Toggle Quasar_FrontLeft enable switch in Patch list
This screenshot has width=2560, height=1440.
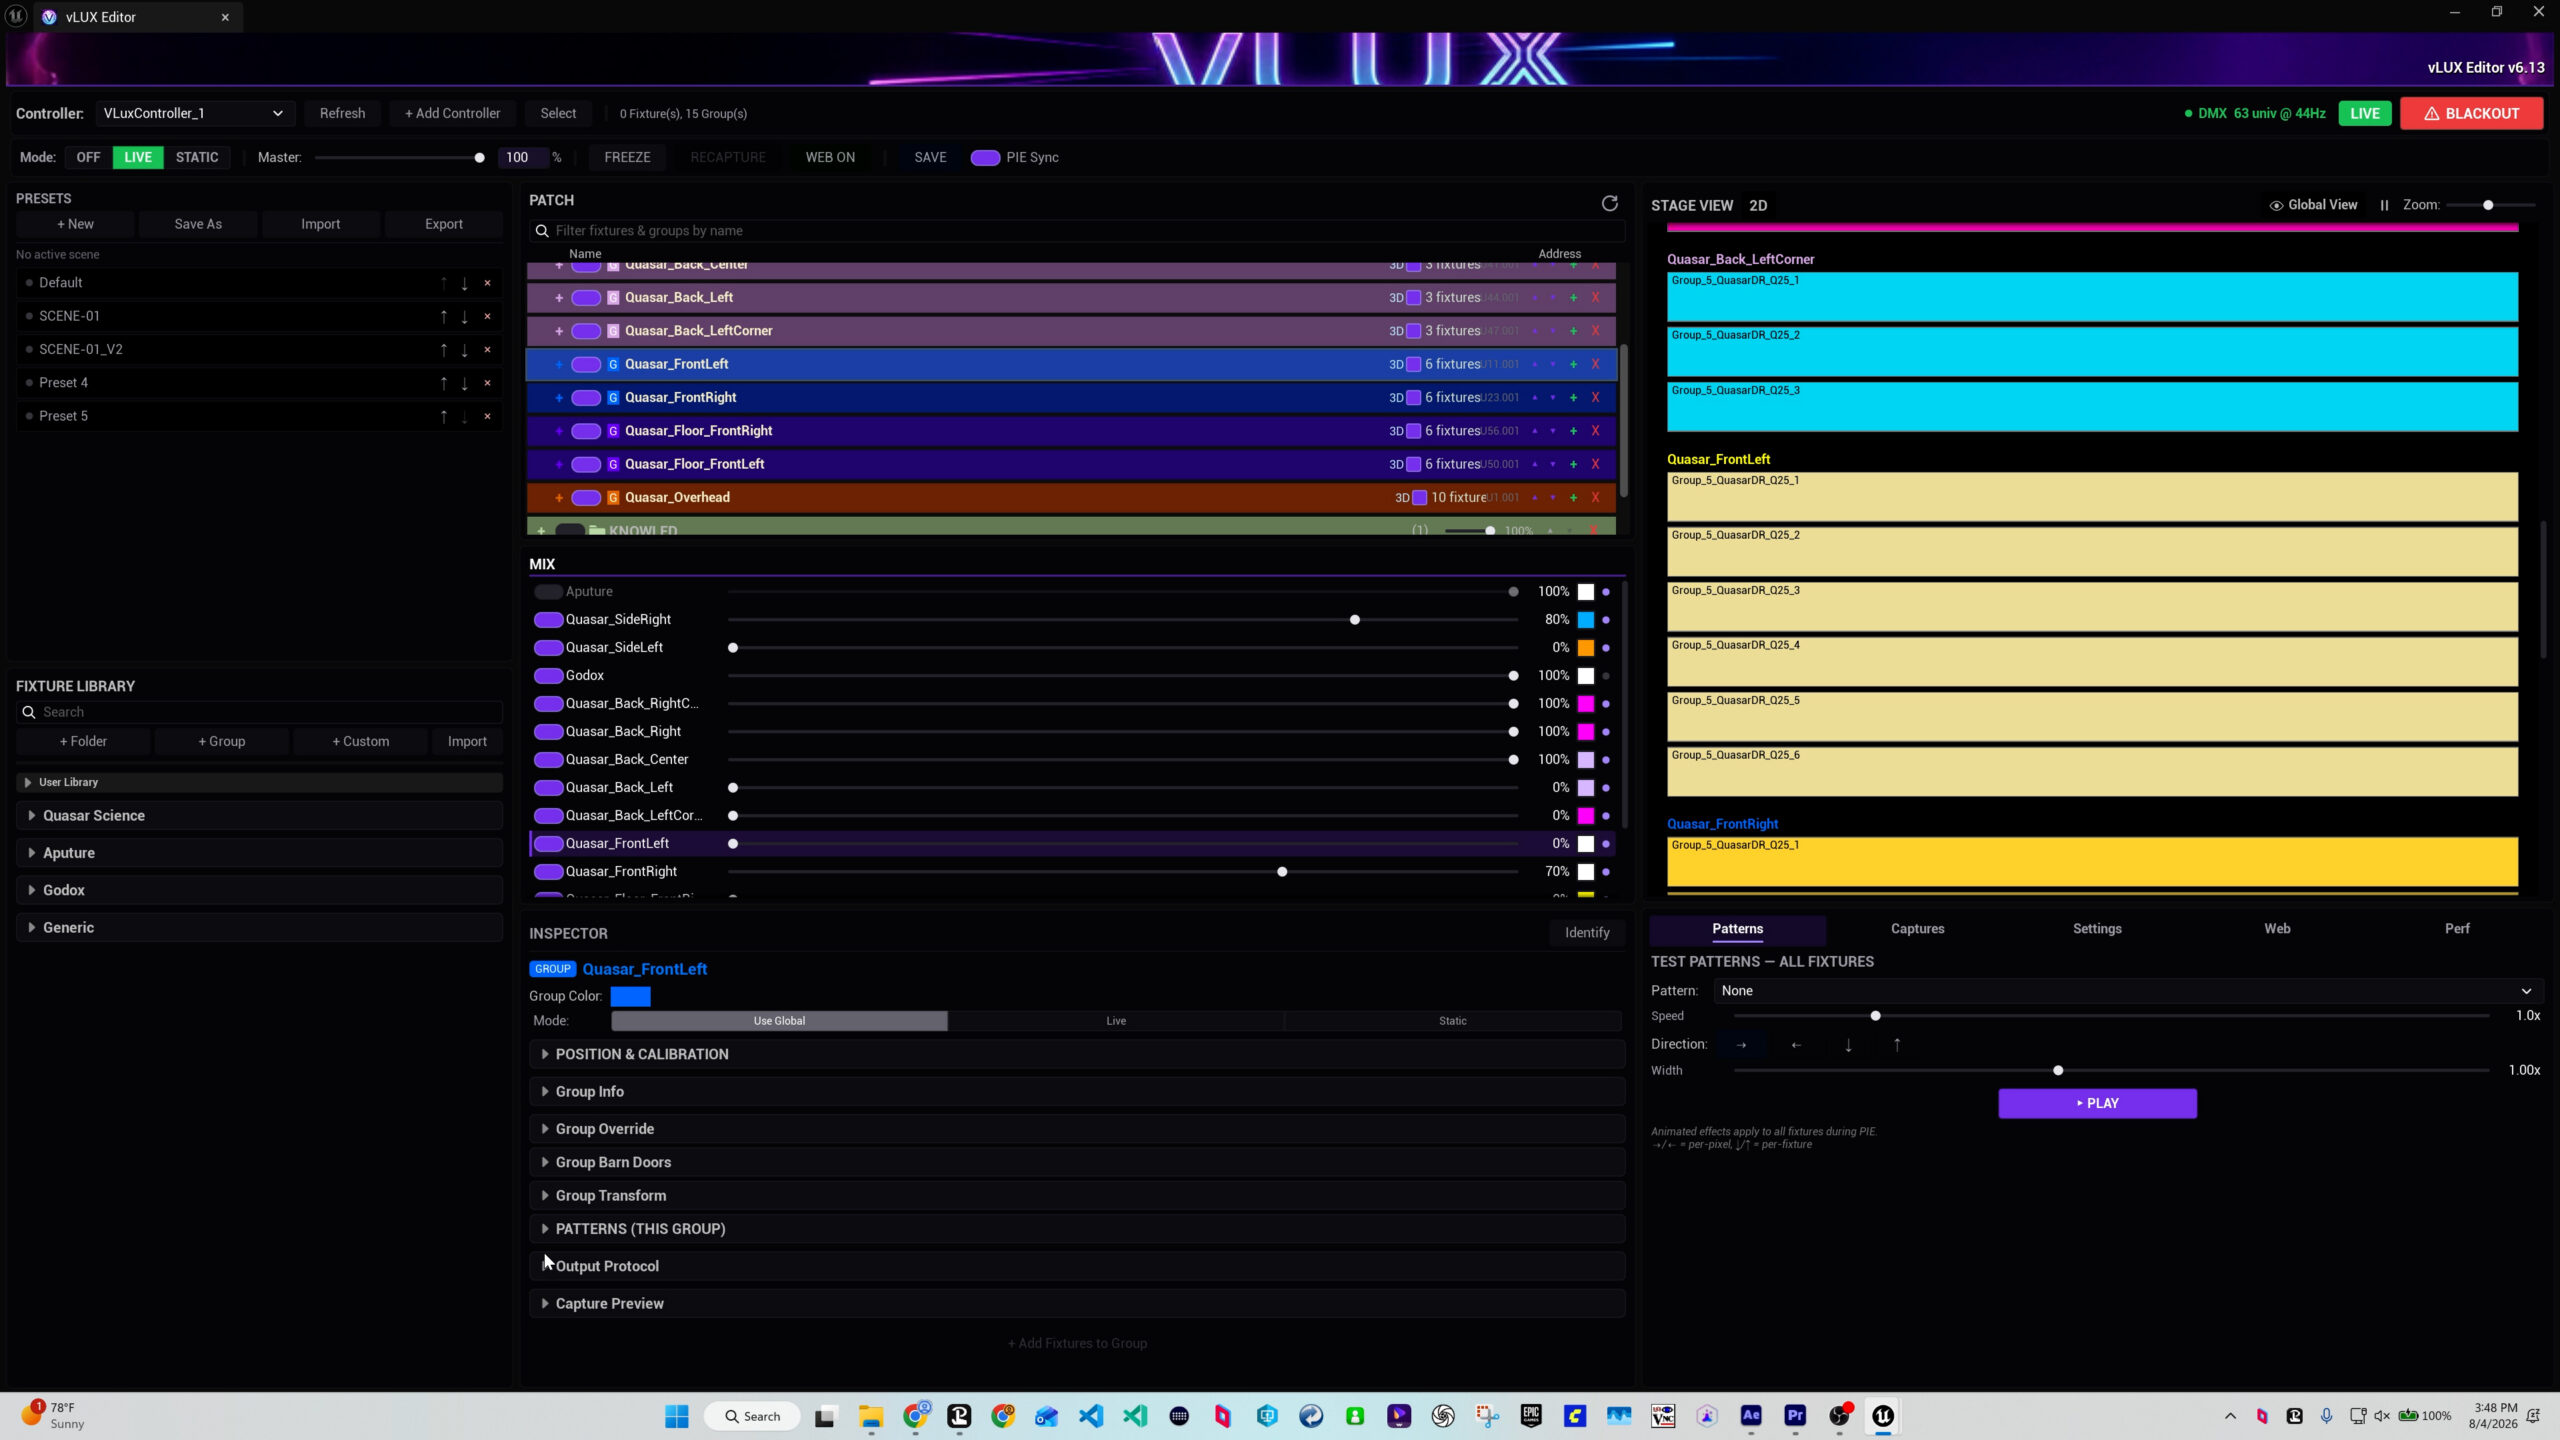point(586,364)
